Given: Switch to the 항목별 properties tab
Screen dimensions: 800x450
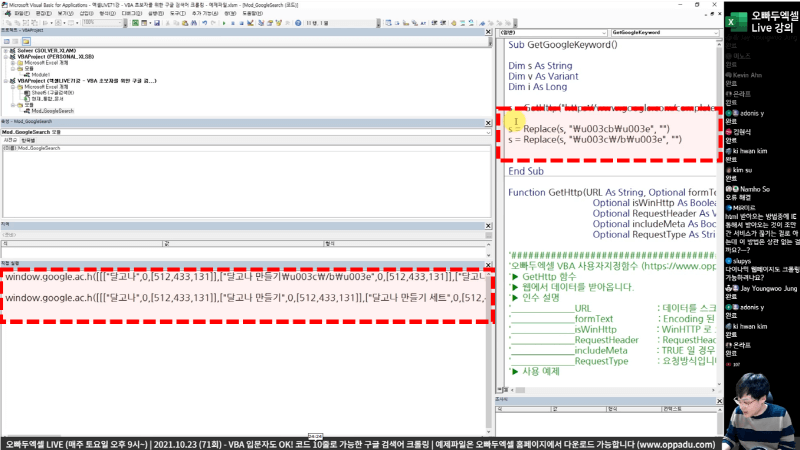Looking at the screenshot, I should click(x=28, y=140).
